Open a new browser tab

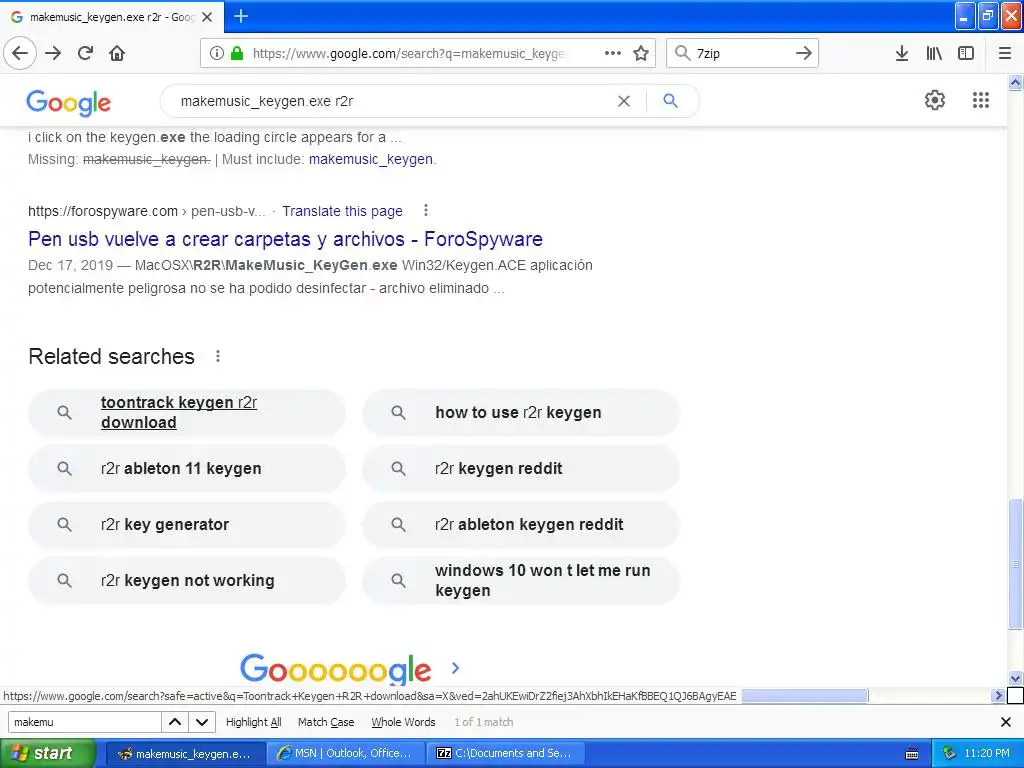(241, 16)
